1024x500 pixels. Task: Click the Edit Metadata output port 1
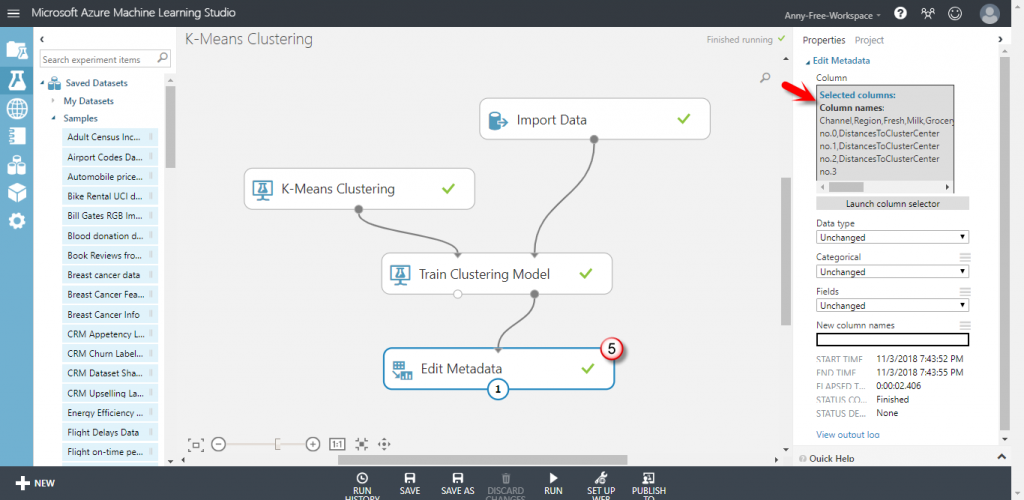(x=498, y=390)
